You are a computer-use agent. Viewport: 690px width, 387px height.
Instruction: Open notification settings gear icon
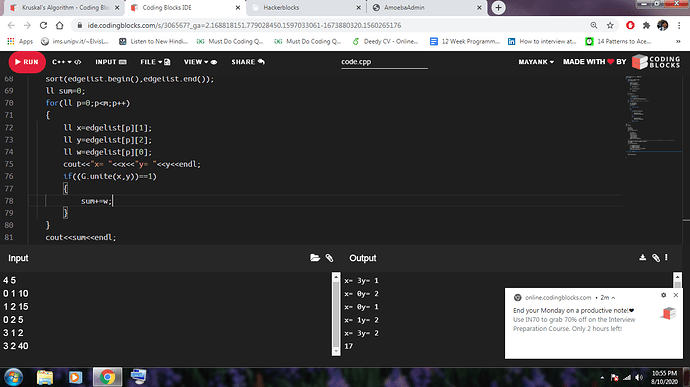(x=664, y=295)
